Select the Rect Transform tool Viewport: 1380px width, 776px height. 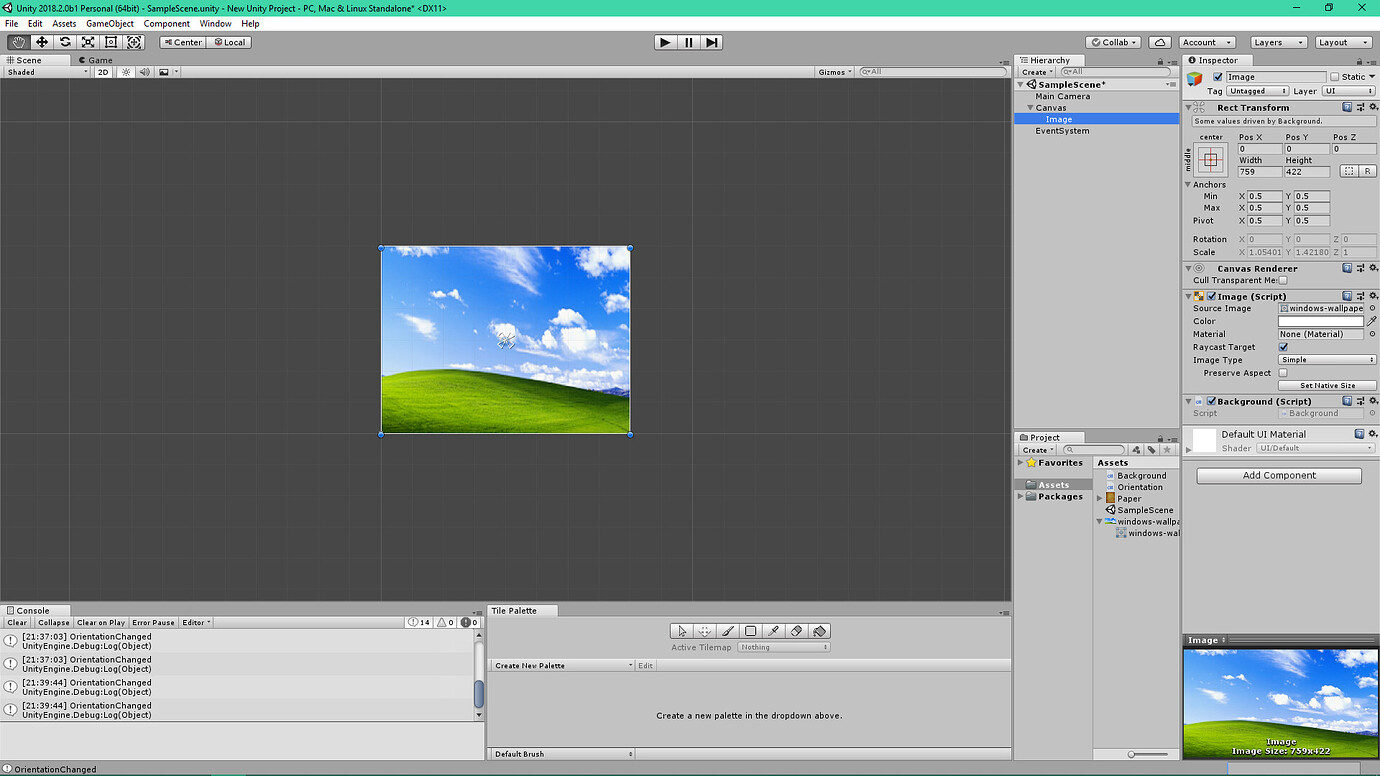click(111, 42)
